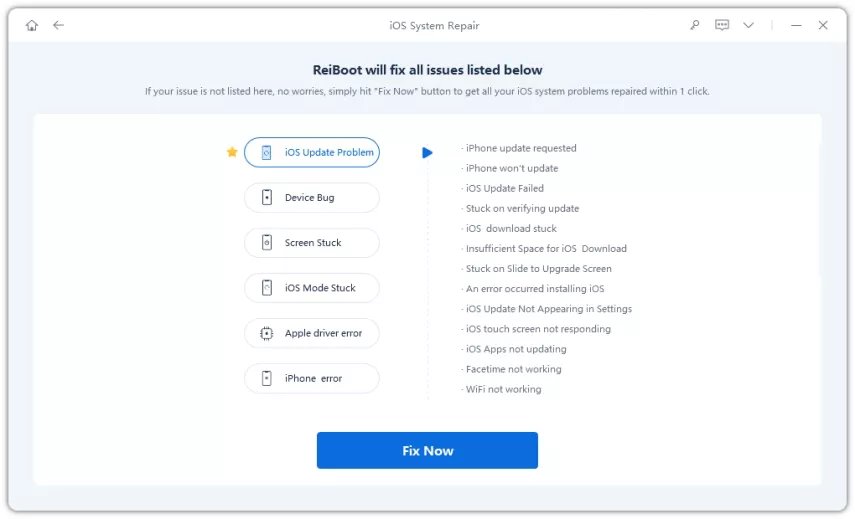
Task: Expand the title bar chevron menu
Action: [x=748, y=25]
